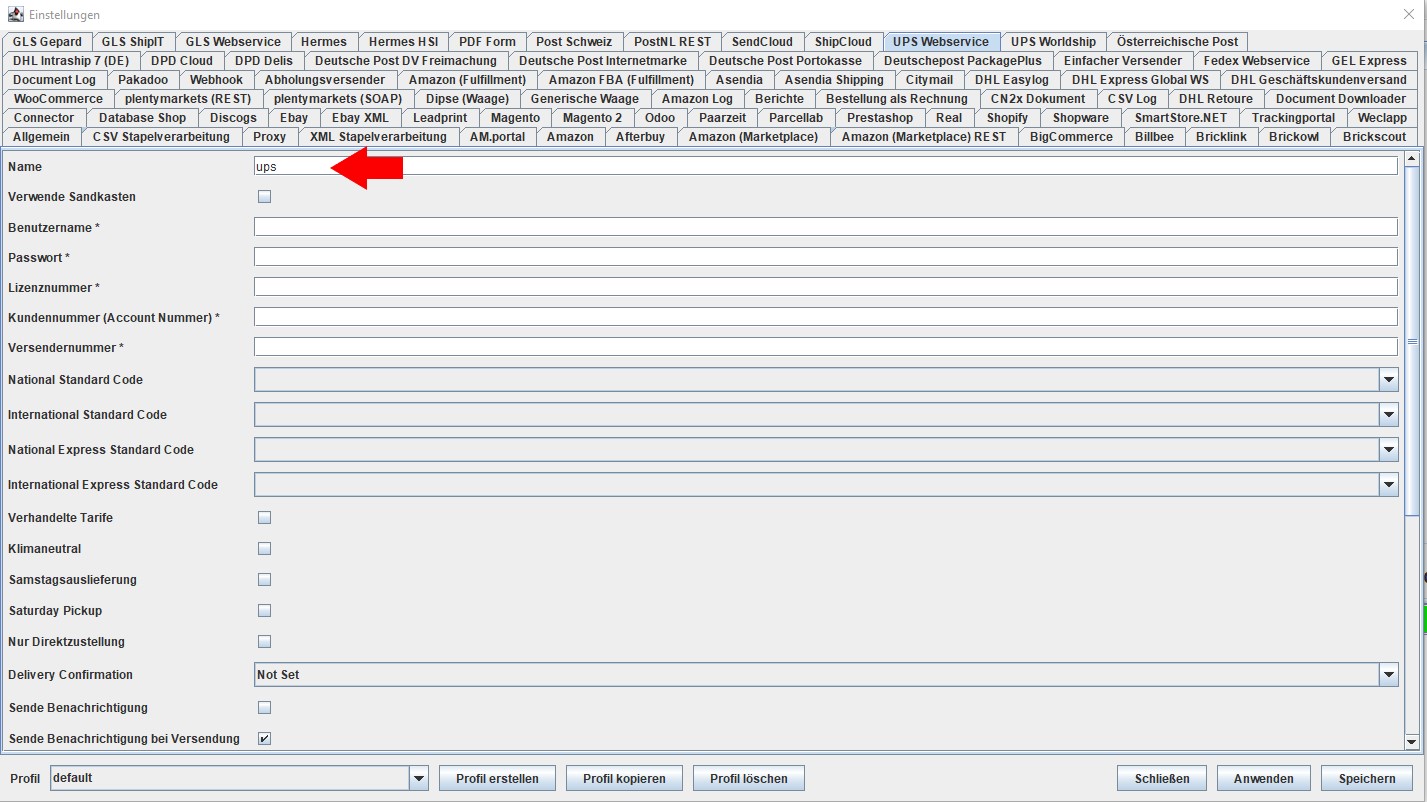Switch to the UPS Worldship tab
The width and height of the screenshot is (1427, 802).
pos(1053,42)
